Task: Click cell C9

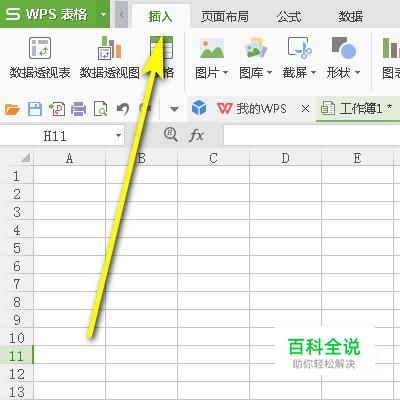Action: tap(213, 319)
